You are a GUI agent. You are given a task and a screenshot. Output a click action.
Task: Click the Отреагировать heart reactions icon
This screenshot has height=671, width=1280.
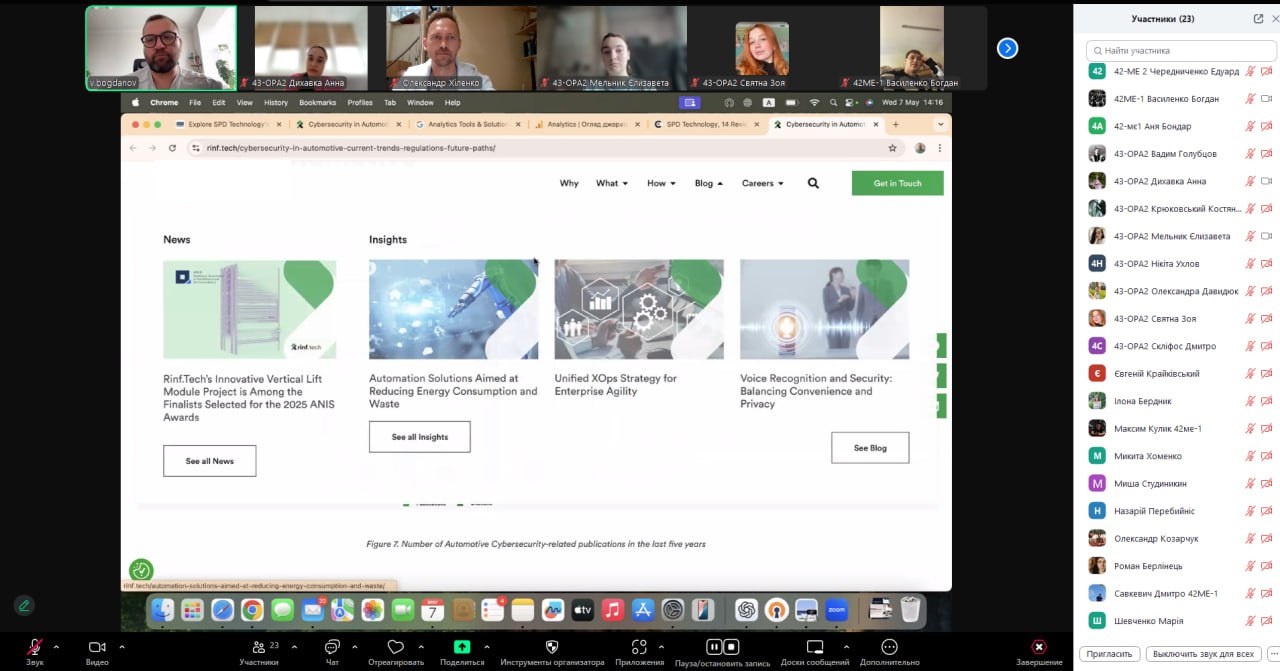396,647
